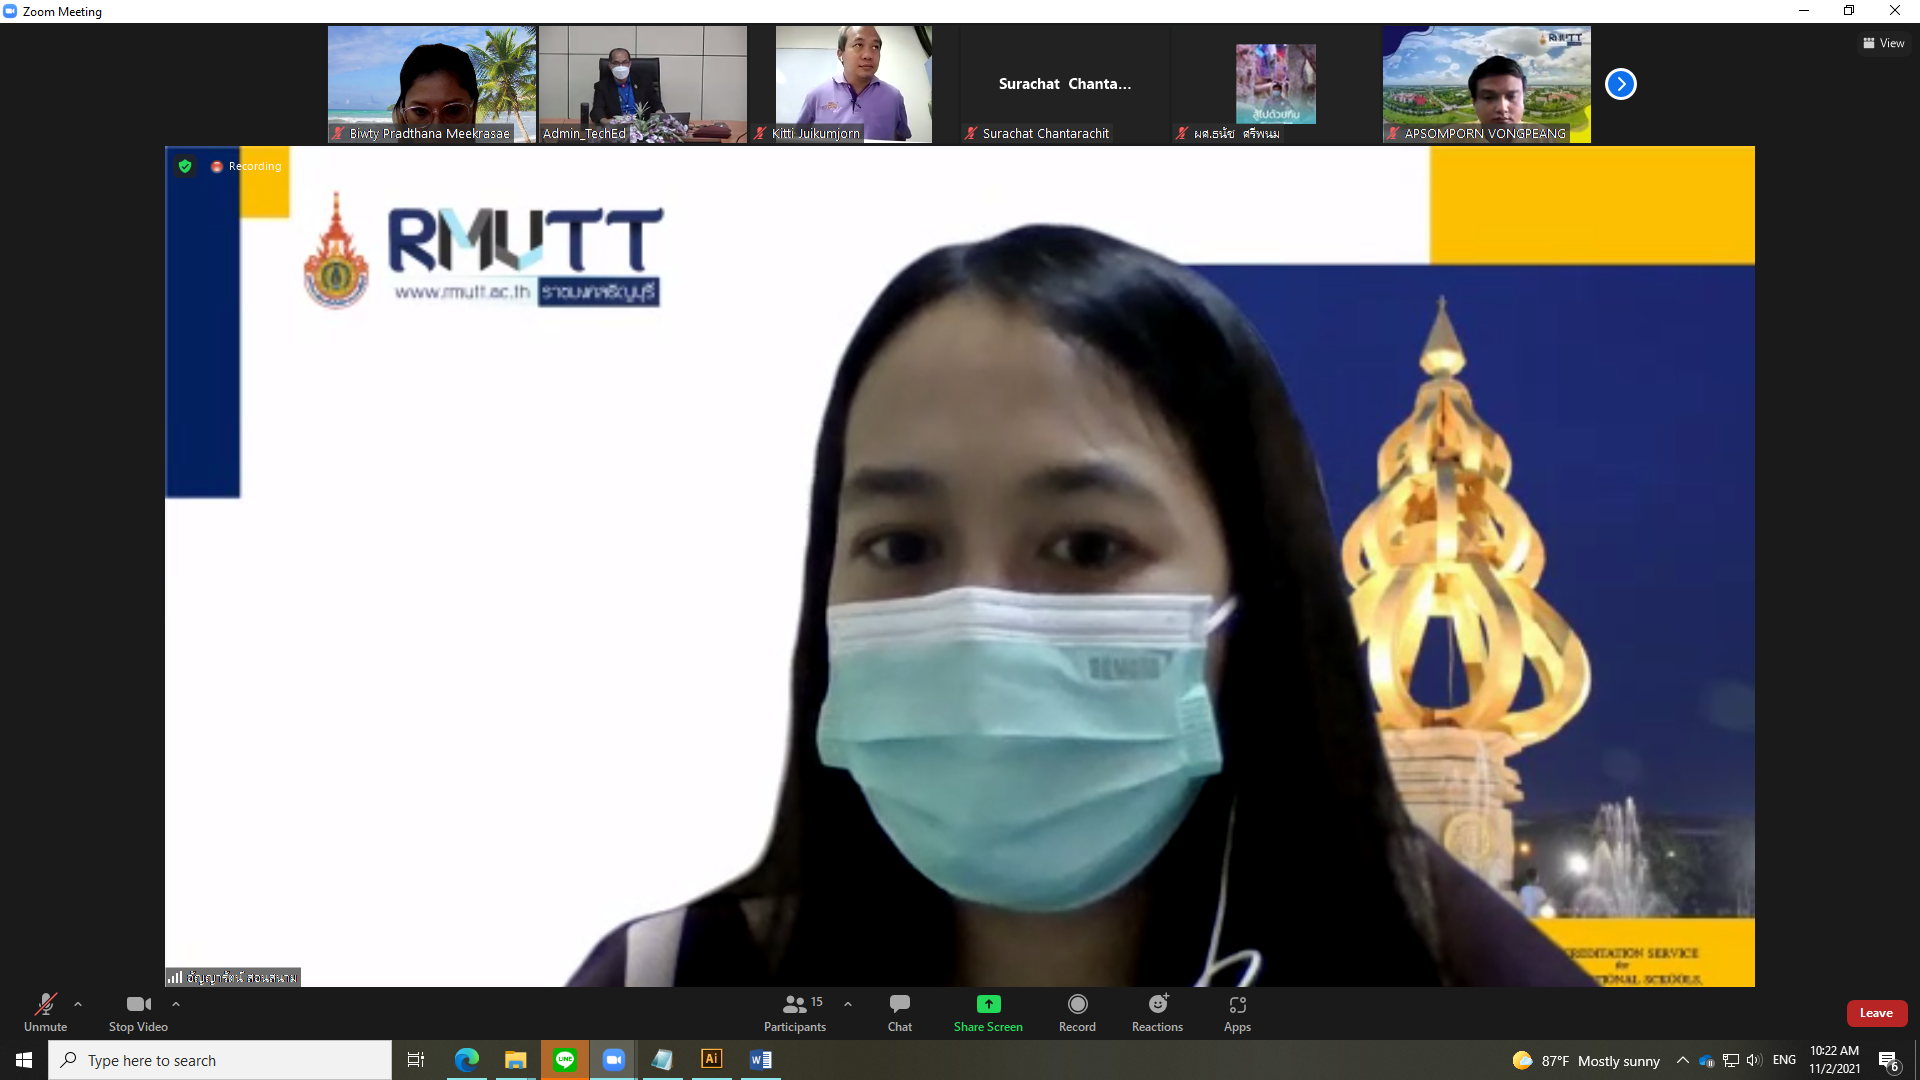This screenshot has height=1080, width=1920.
Task: Open Adobe Illustrator from taskbar
Action: coord(712,1060)
